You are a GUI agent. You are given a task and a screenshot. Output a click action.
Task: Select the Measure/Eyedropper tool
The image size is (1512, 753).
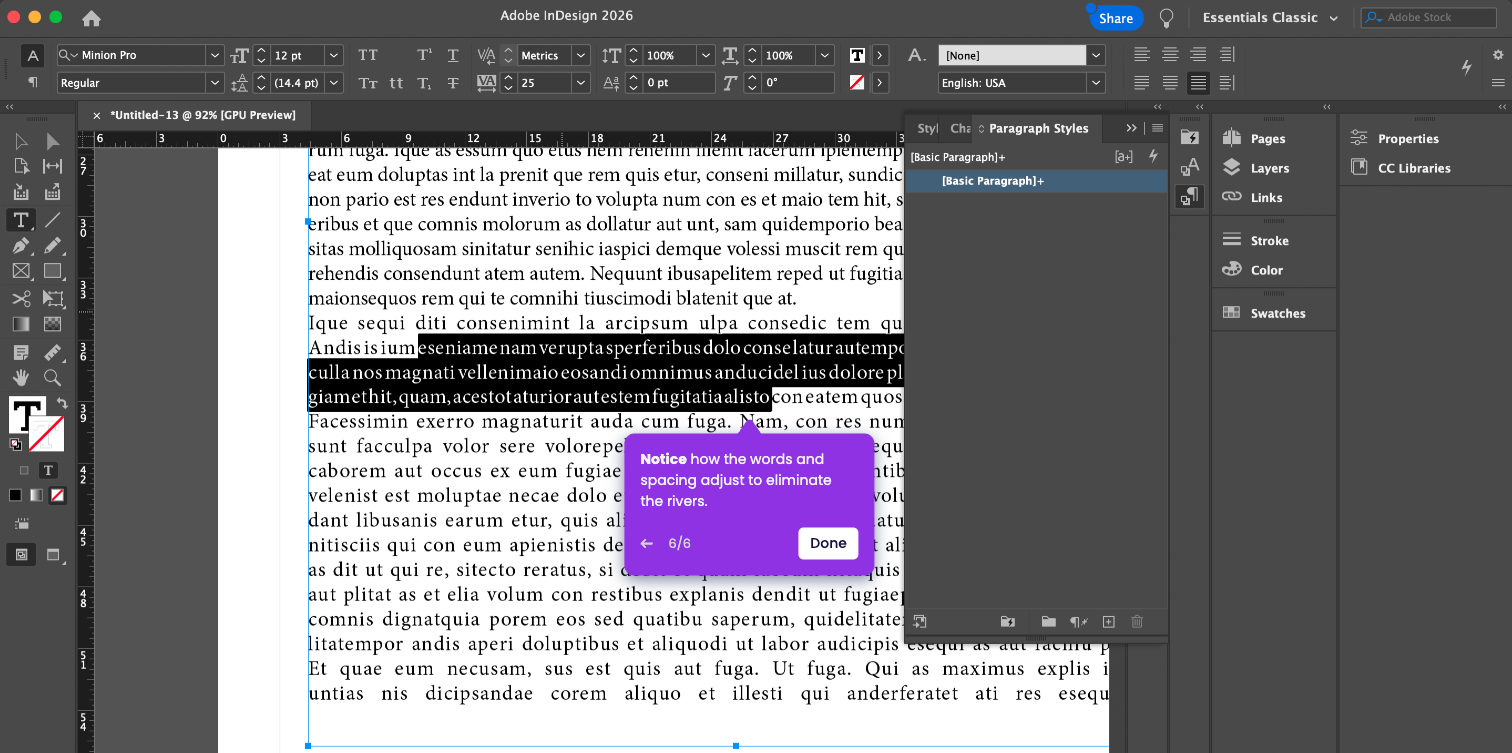pos(53,352)
